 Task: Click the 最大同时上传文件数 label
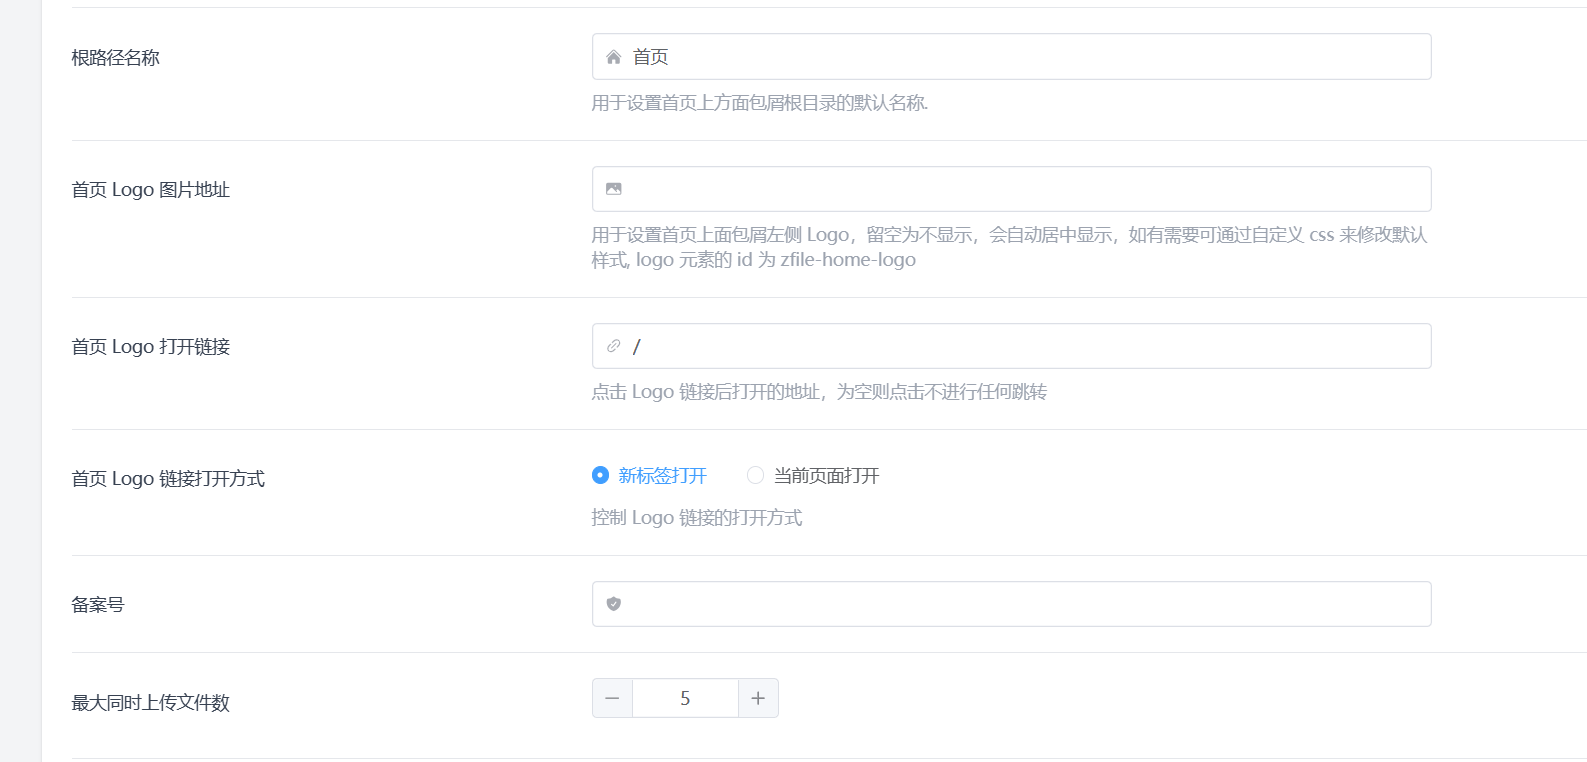pyautogui.click(x=151, y=703)
